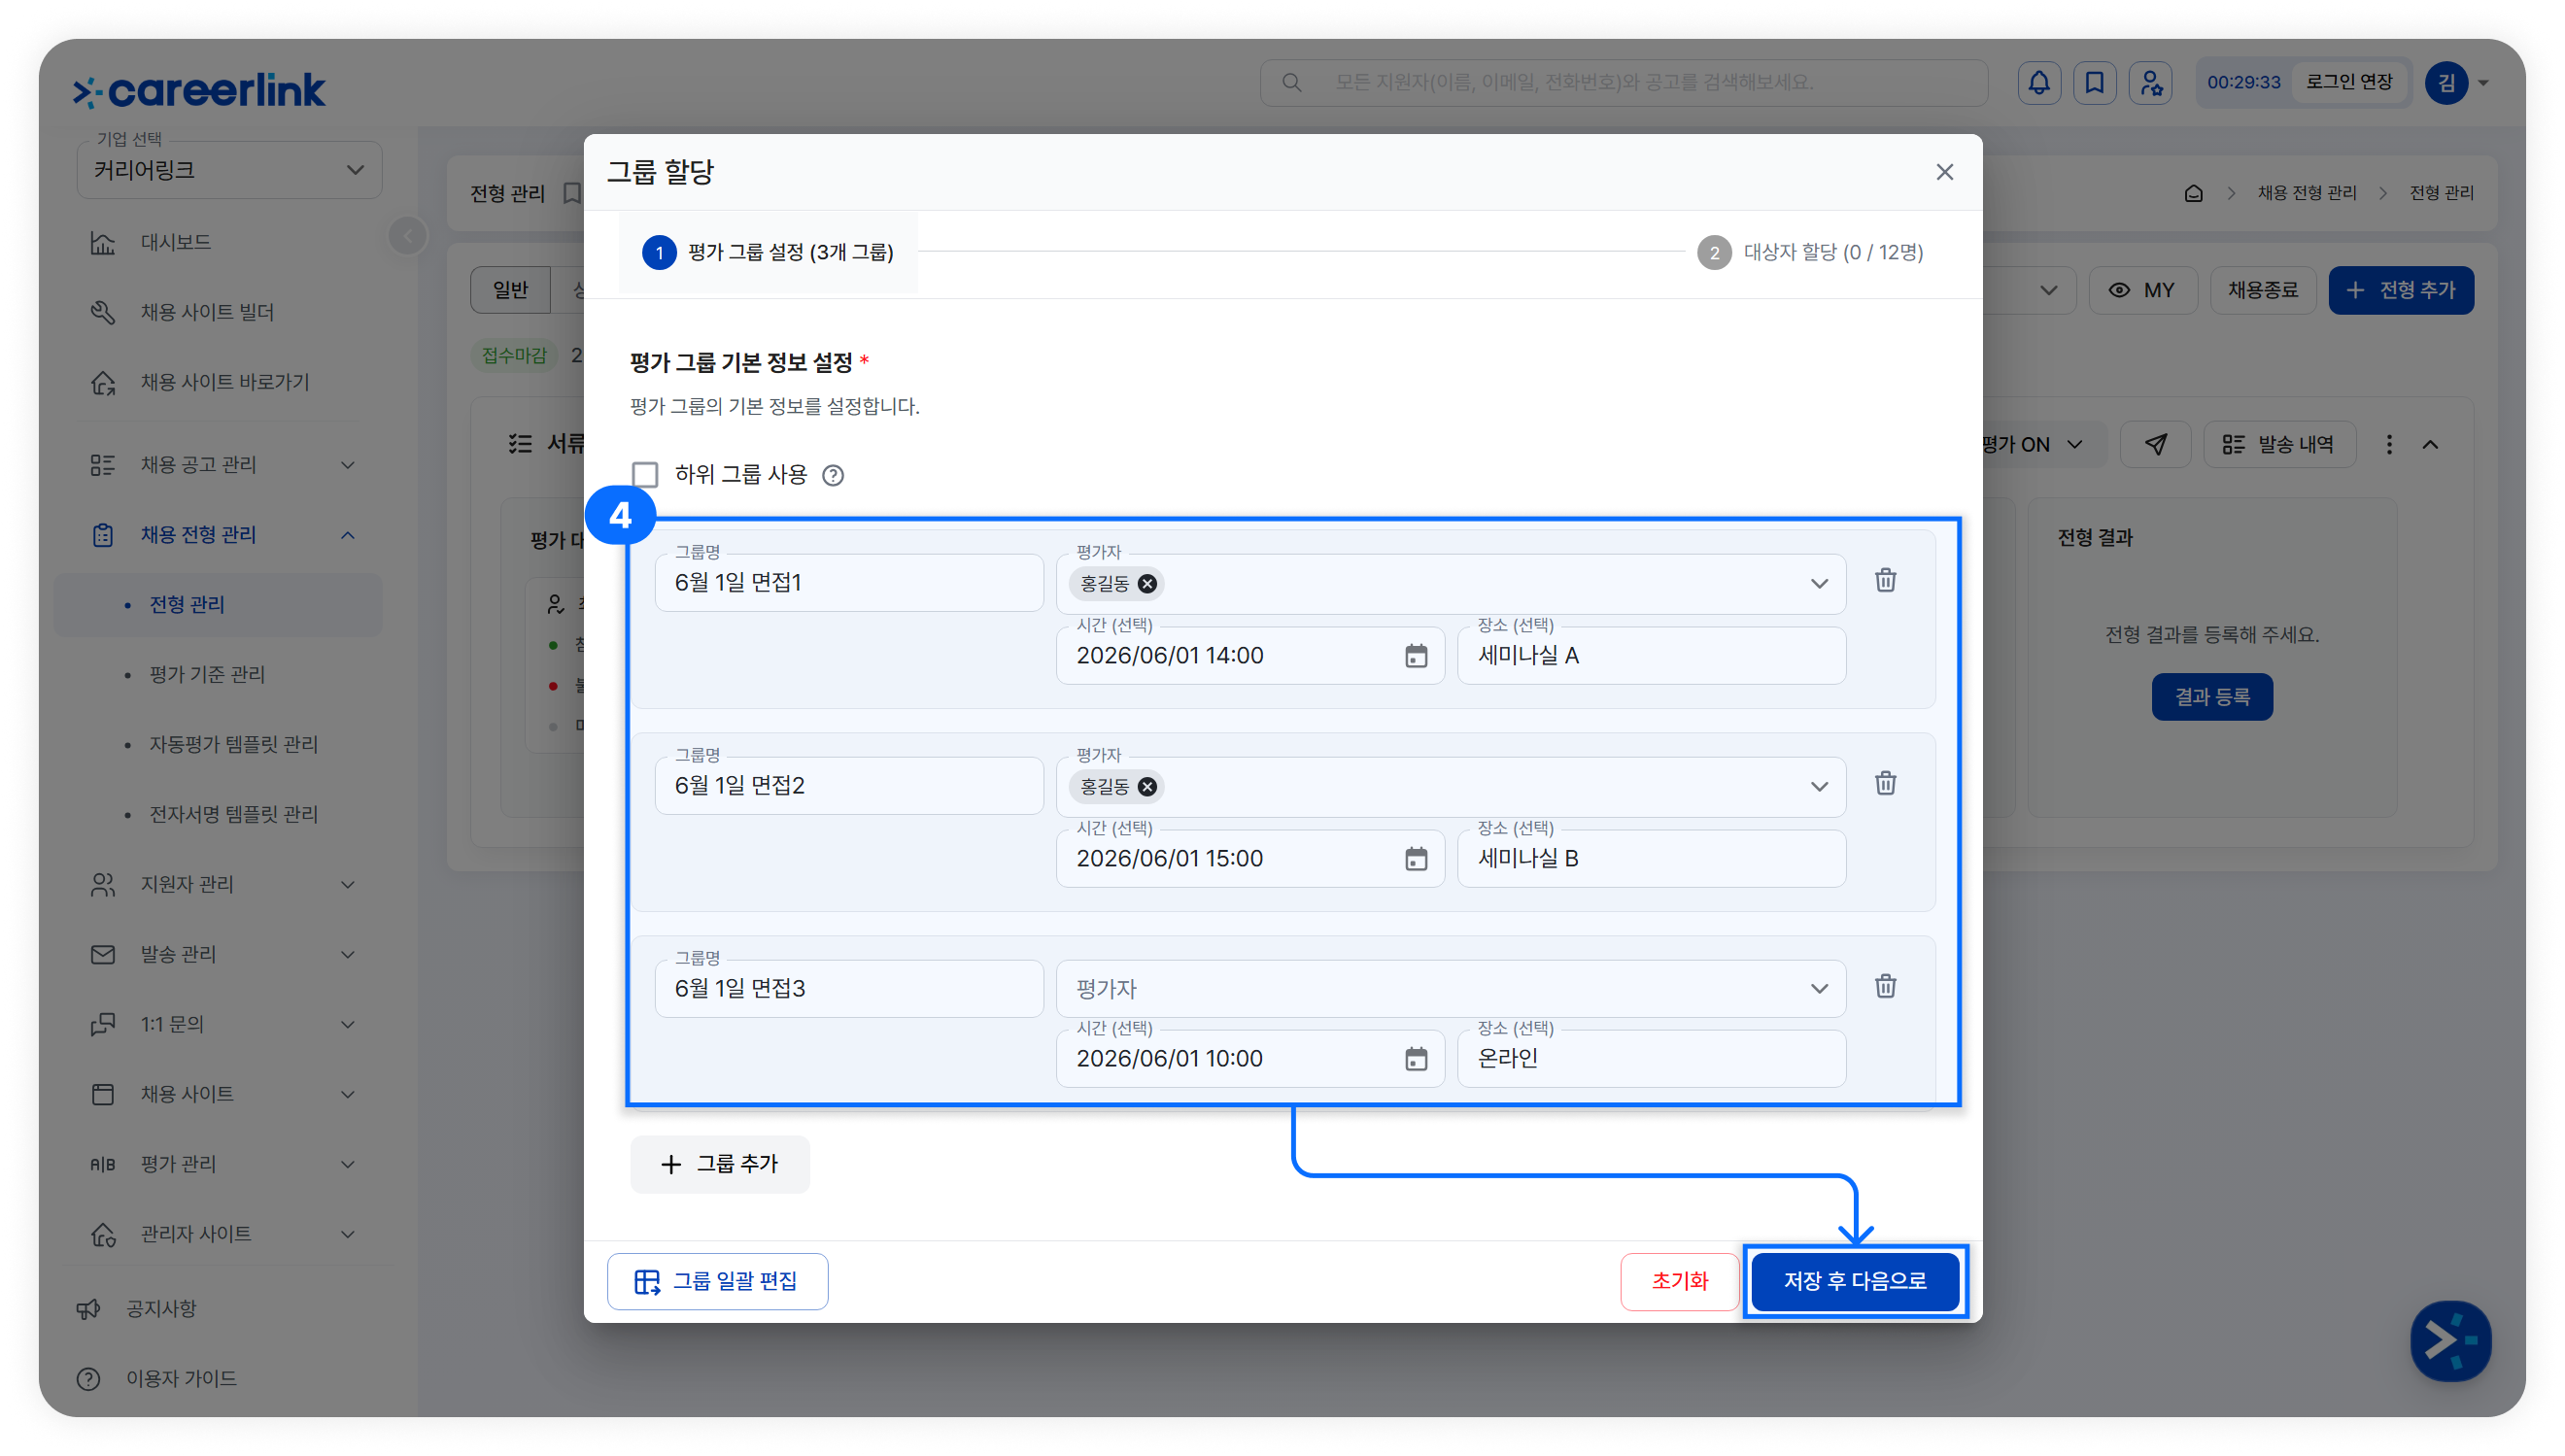The image size is (2565, 1456).
Task: Select 평가 기준 관리 submenu item
Action: tap(207, 675)
